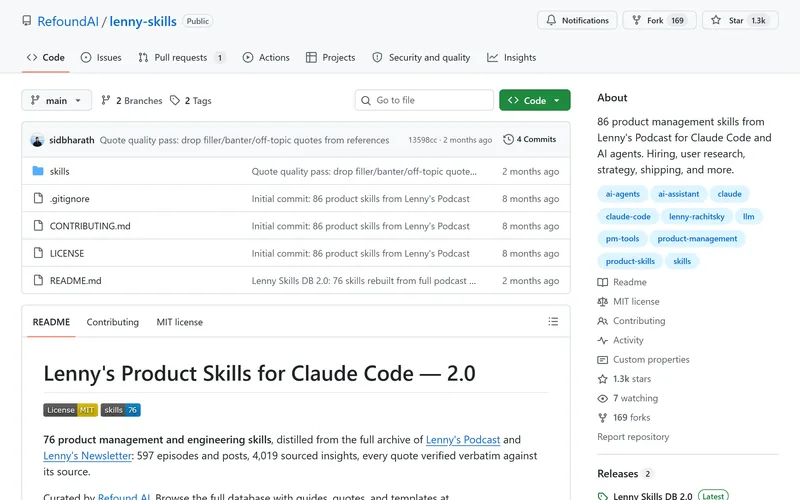The width and height of the screenshot is (800, 500).
Task: Switch to the MIT license README tab
Action: [180, 322]
